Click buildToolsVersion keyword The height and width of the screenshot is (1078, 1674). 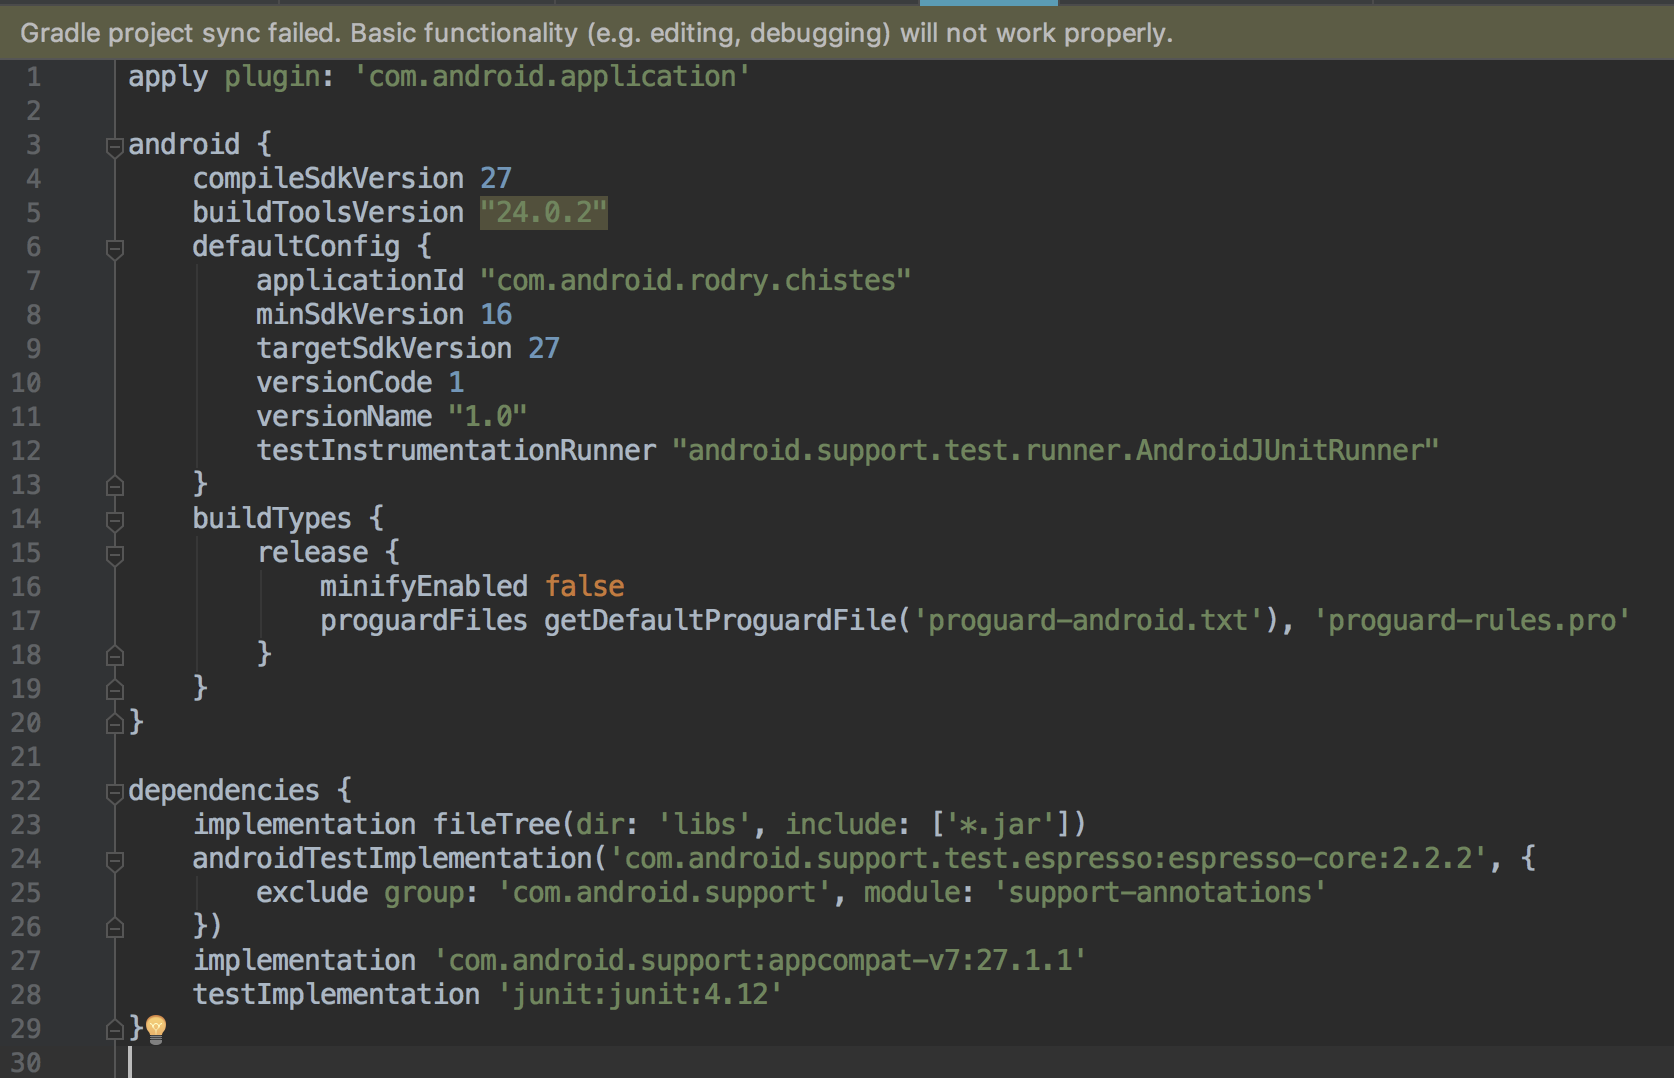tap(328, 212)
